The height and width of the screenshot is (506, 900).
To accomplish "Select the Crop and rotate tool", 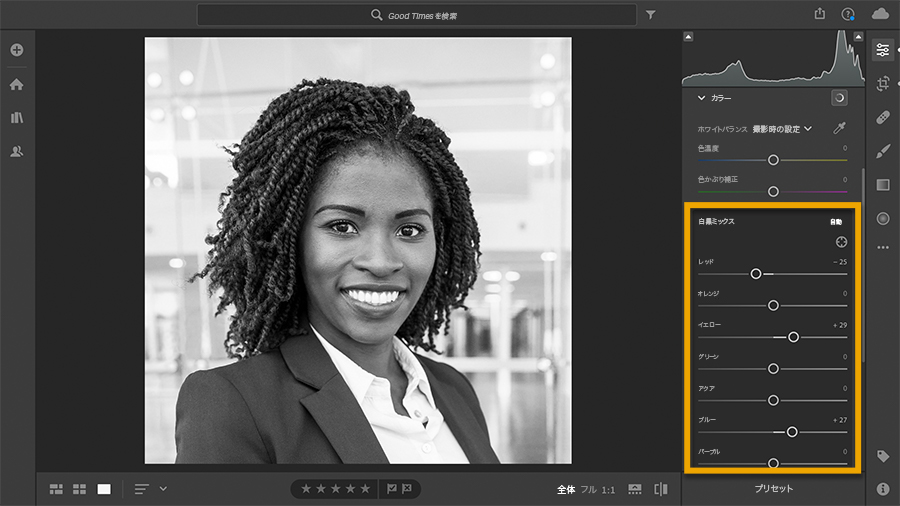I will (x=883, y=84).
